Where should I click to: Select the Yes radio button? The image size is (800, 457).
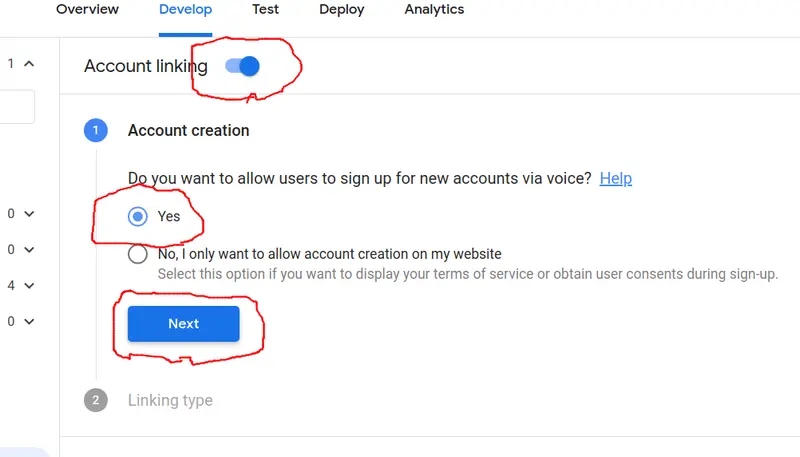tap(137, 216)
